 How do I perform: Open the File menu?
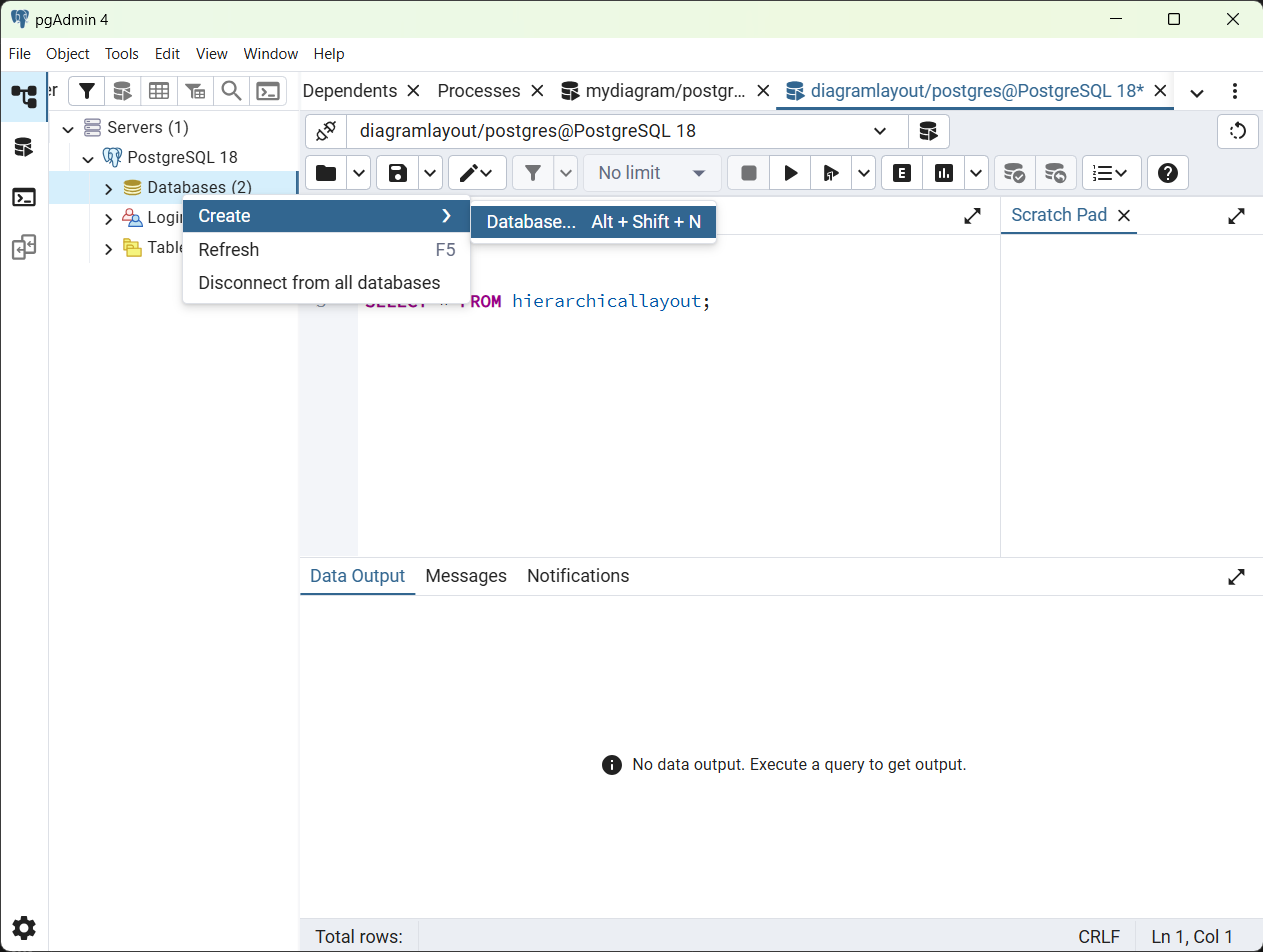[x=20, y=54]
